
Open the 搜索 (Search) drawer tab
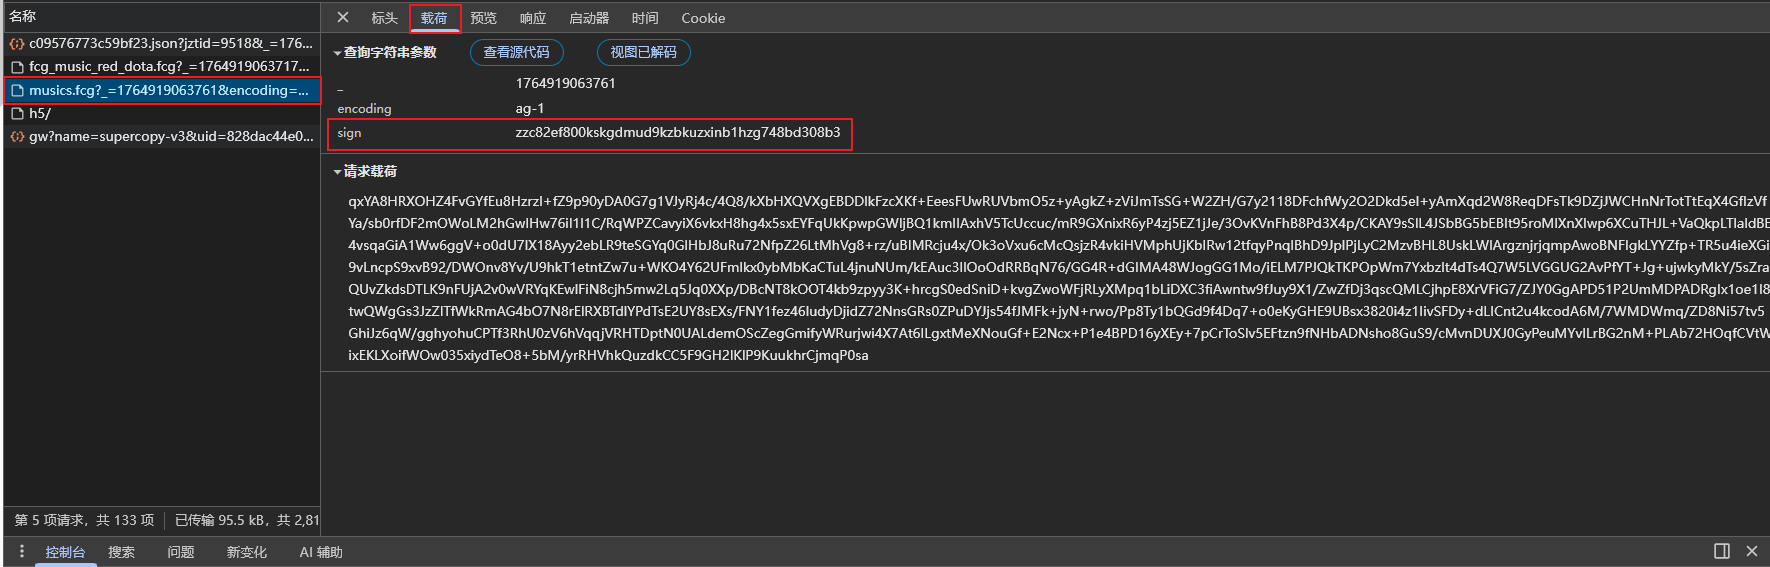point(122,552)
